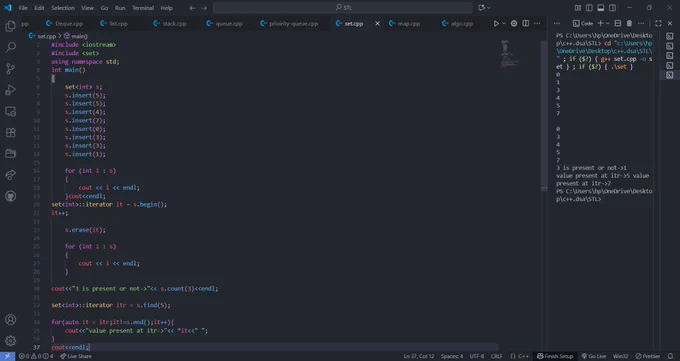Toggle the secondary side bar
680x361 pixels.
[612, 8]
